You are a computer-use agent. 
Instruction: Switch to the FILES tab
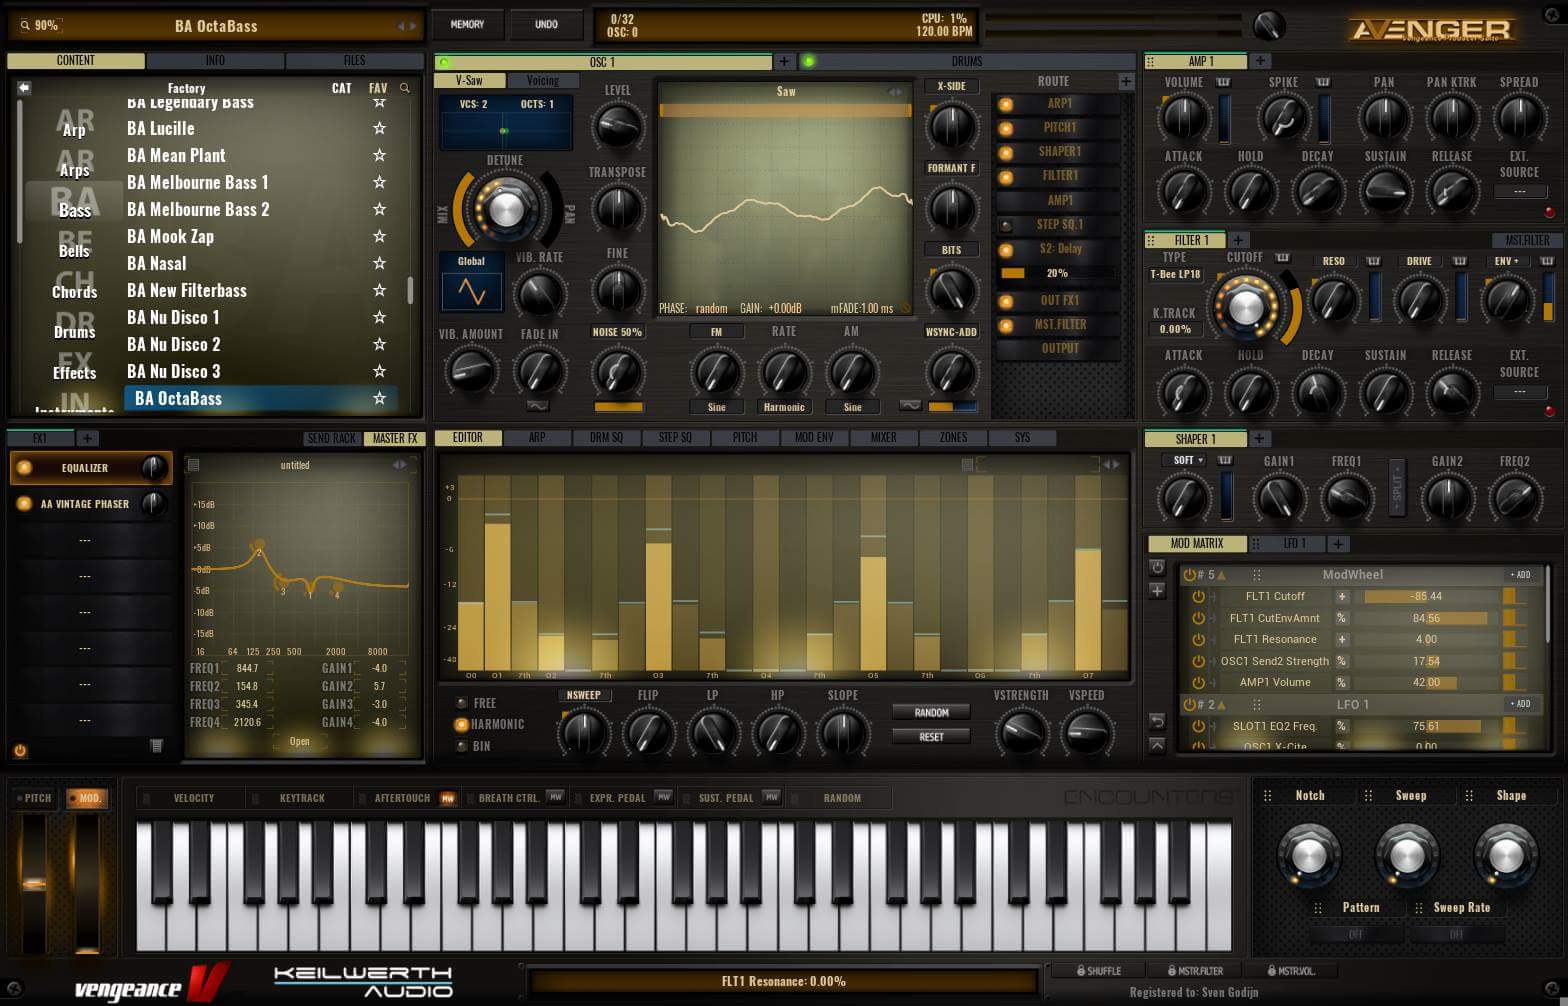point(354,61)
